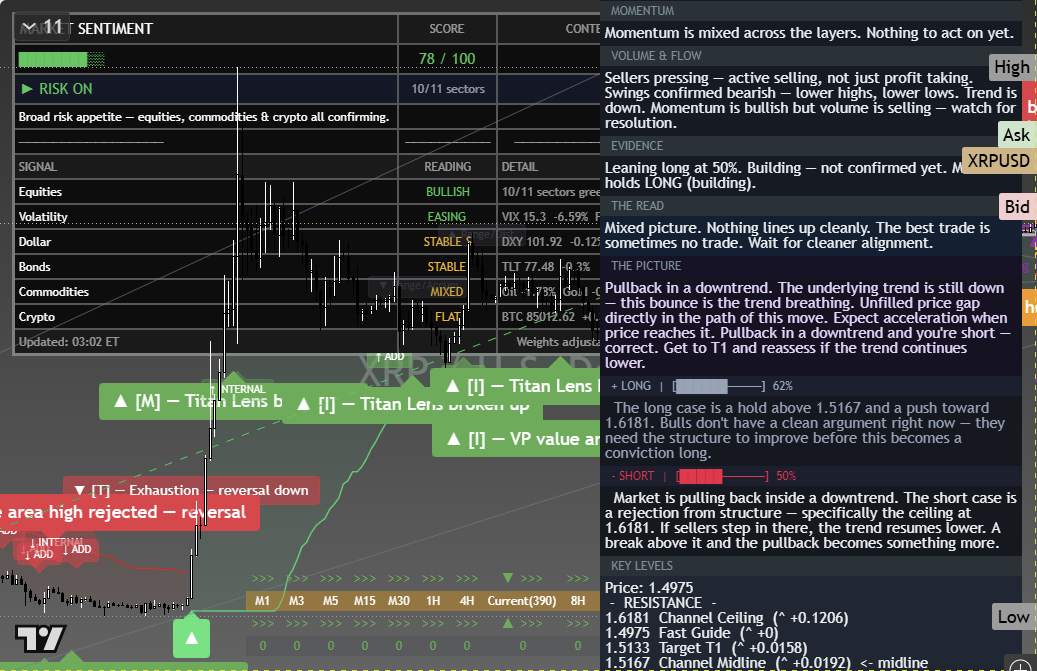Click the up triangle below Current(390)
Screen dimensions: 1037x671
tap(508, 623)
